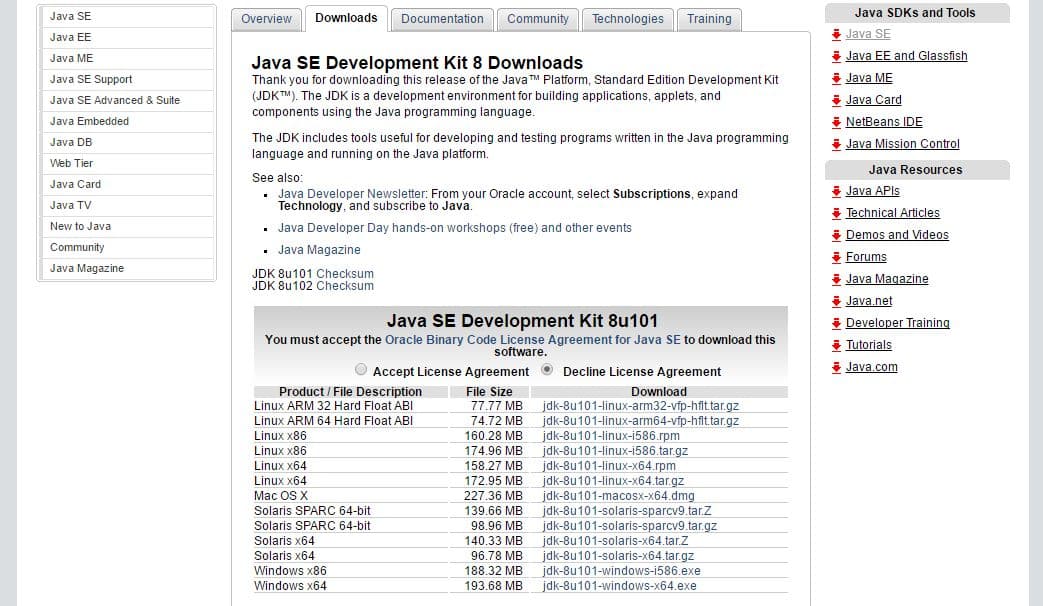Click the arrow icon beside Developer Training
The image size is (1043, 606).
point(836,323)
